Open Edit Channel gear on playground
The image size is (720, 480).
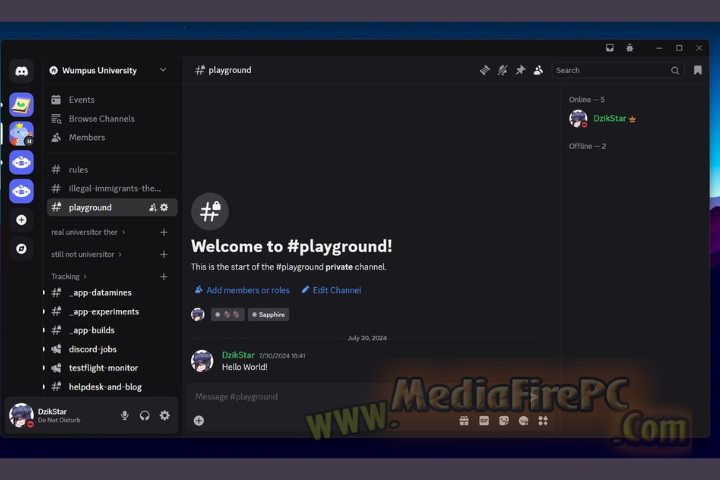(164, 208)
